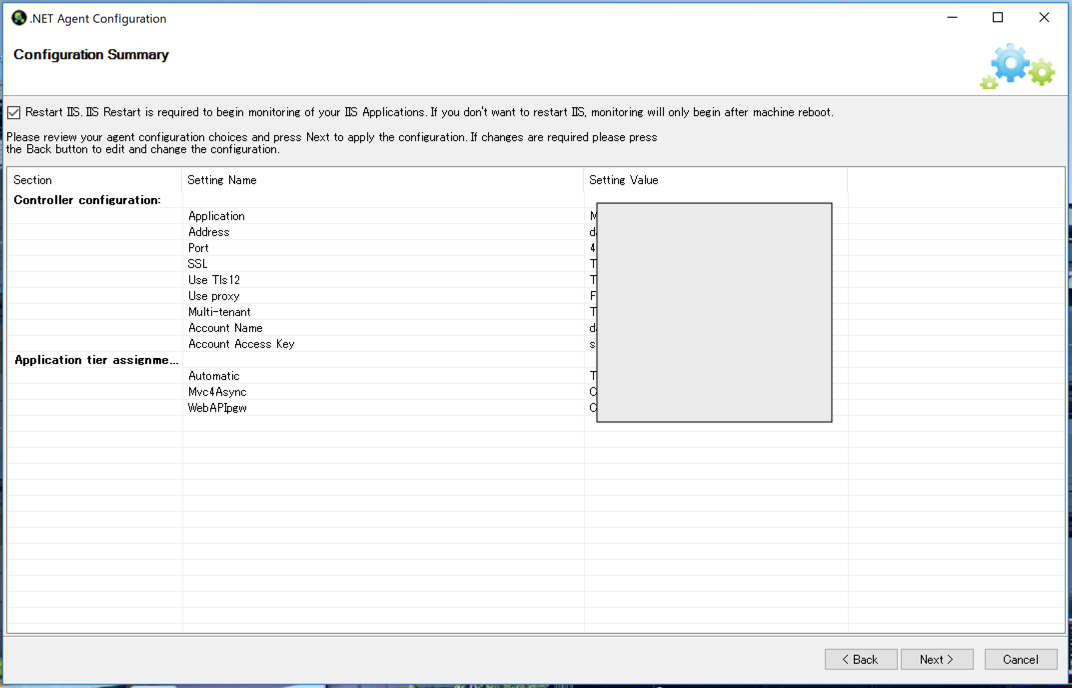Click the Back button
This screenshot has height=688, width=1072.
point(860,659)
